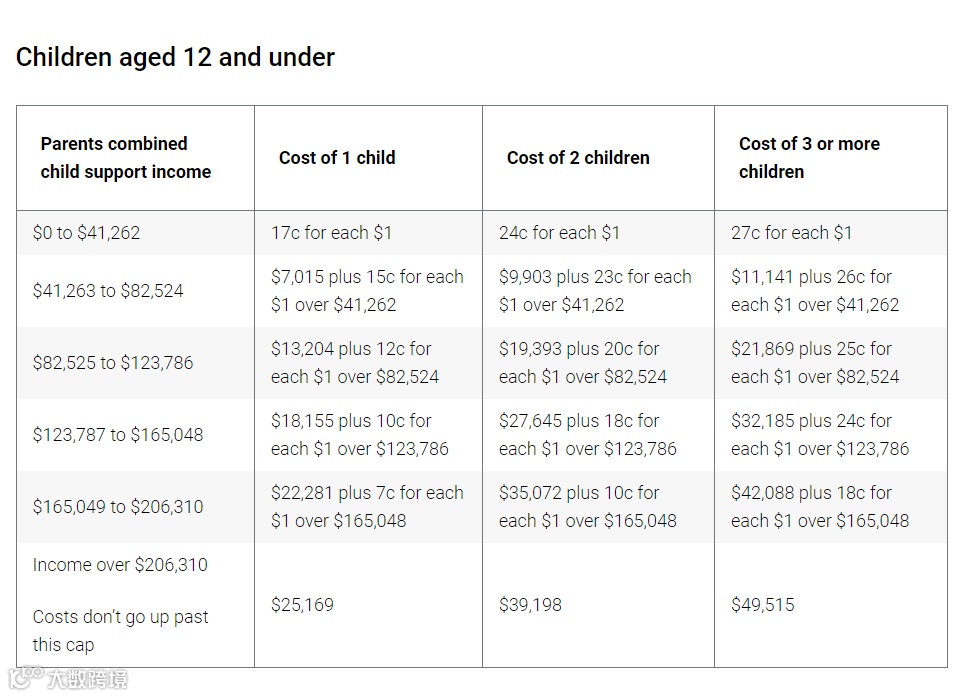Click the '$22,281 plus 7c' cost cell
Image resolution: width=976 pixels, height=697 pixels.
(x=367, y=507)
